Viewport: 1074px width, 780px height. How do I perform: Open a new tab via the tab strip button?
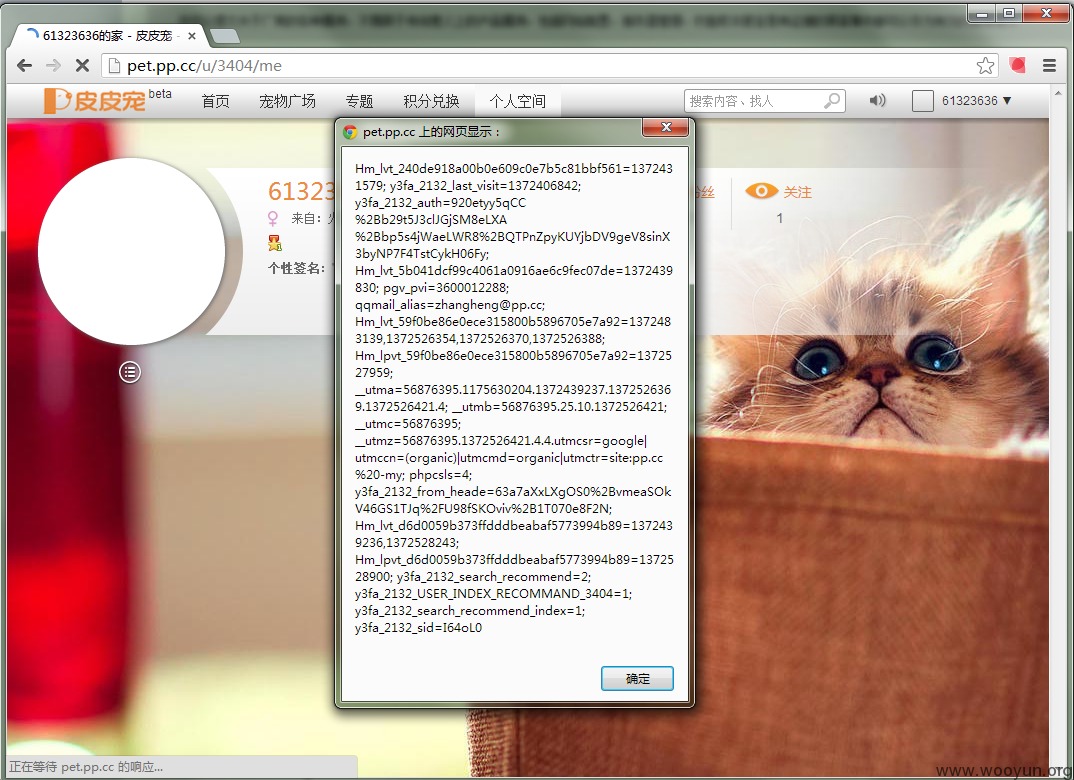225,36
